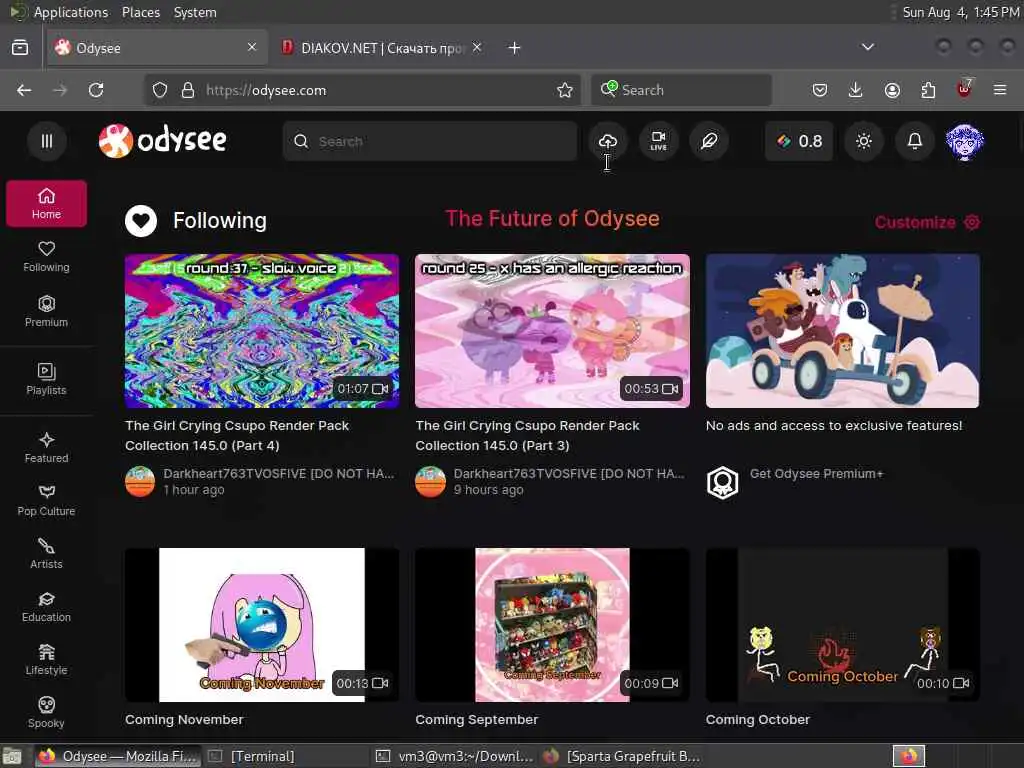Screen dimensions: 1024x768
Task: Open the user avatar menu
Action: [x=965, y=141]
